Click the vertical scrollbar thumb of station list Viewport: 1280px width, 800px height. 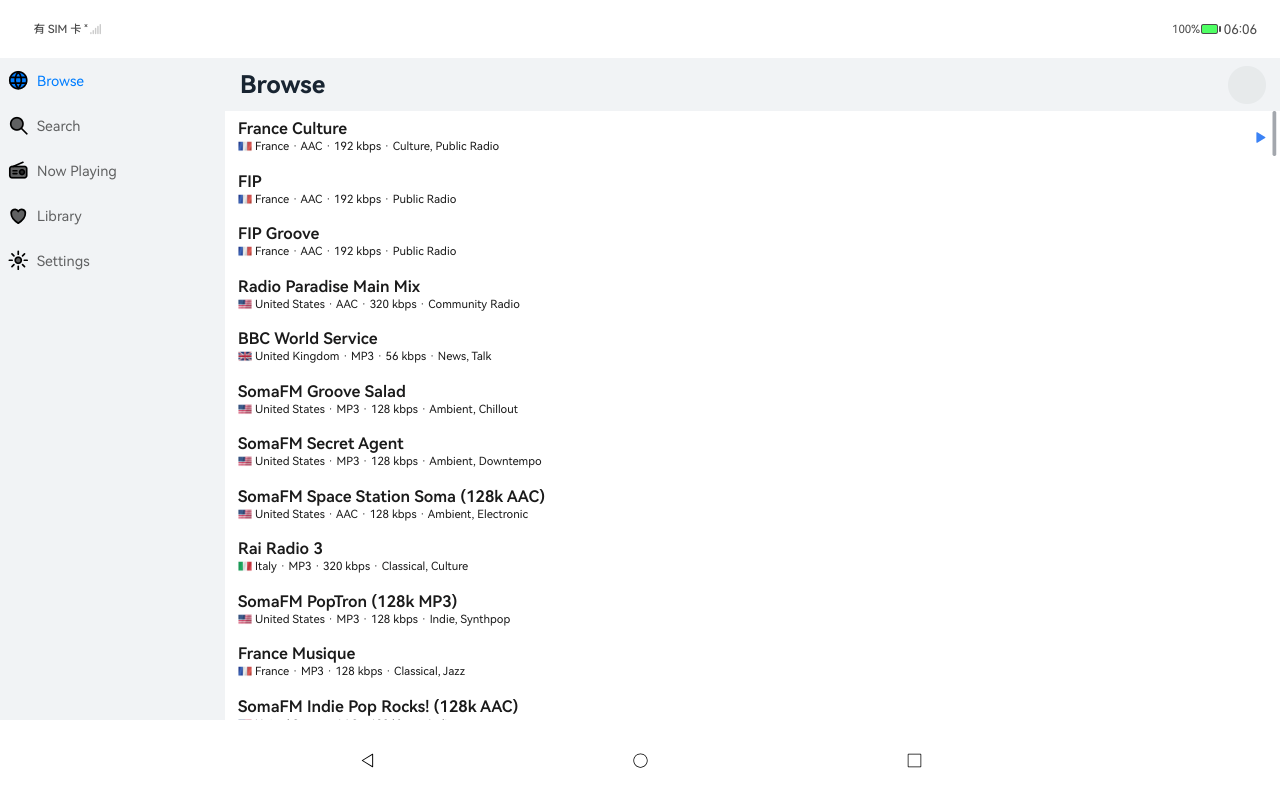[1274, 133]
